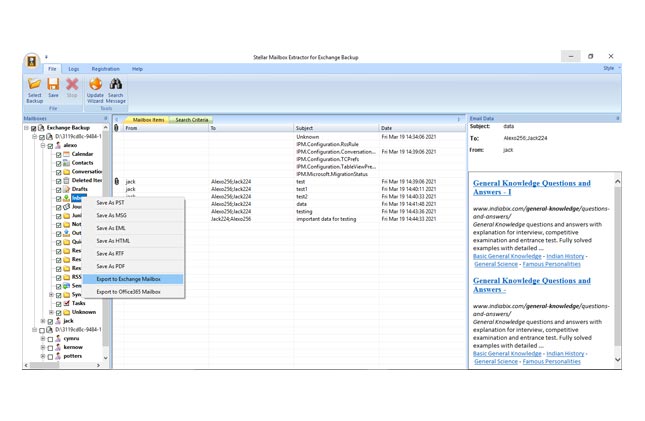Open the Style dropdown in ribbon
The width and height of the screenshot is (645, 421).
[x=611, y=68]
